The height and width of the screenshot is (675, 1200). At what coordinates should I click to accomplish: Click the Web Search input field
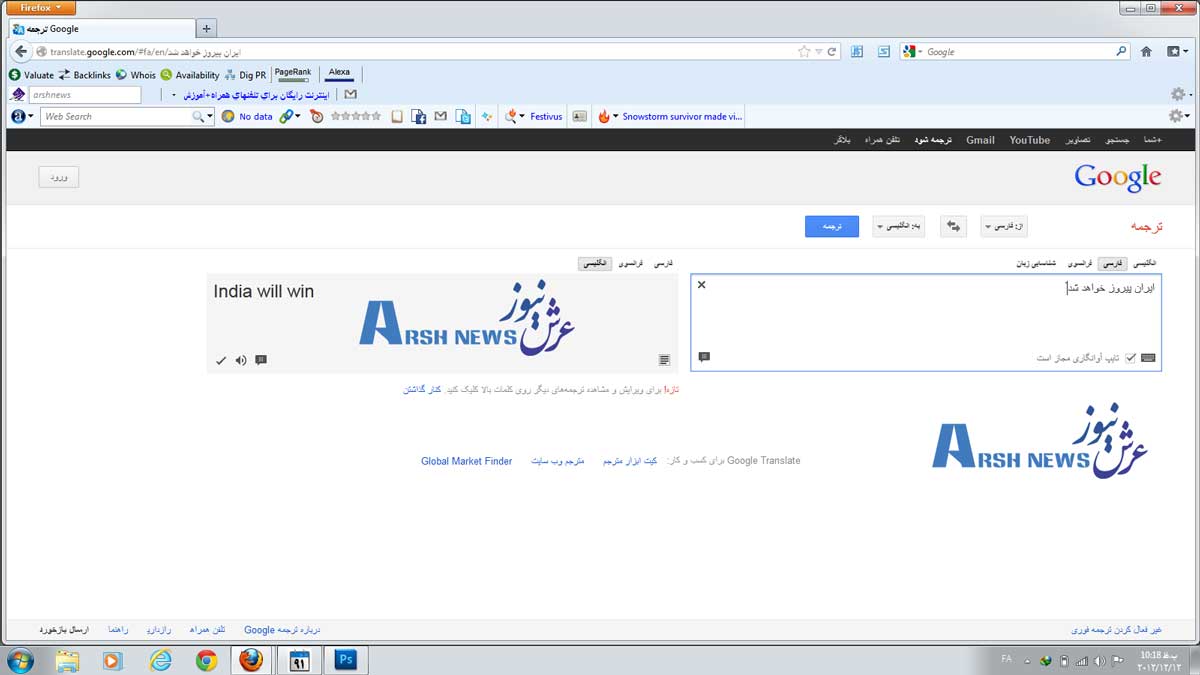tap(117, 117)
